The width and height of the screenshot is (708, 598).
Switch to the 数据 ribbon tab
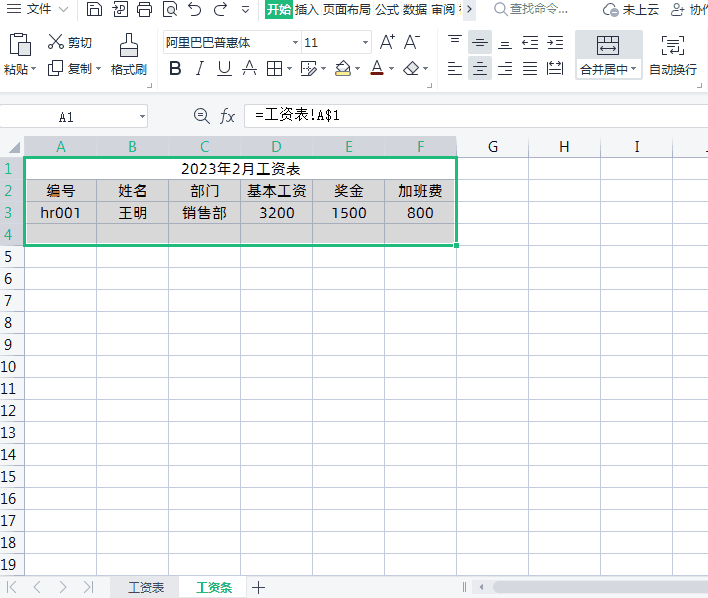(415, 9)
